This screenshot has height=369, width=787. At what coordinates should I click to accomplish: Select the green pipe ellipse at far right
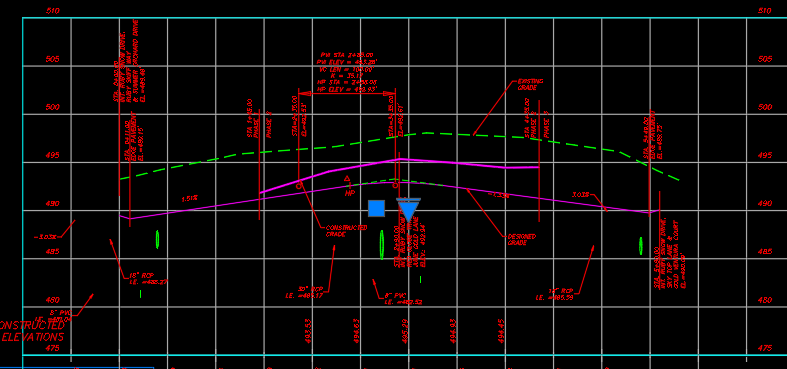641,246
